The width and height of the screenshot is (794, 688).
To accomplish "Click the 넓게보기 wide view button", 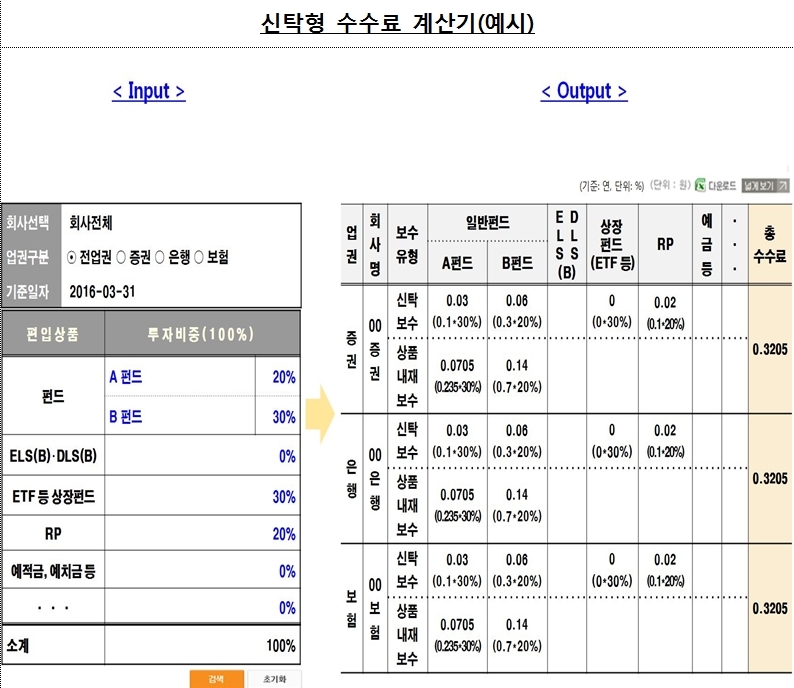I will (x=765, y=186).
